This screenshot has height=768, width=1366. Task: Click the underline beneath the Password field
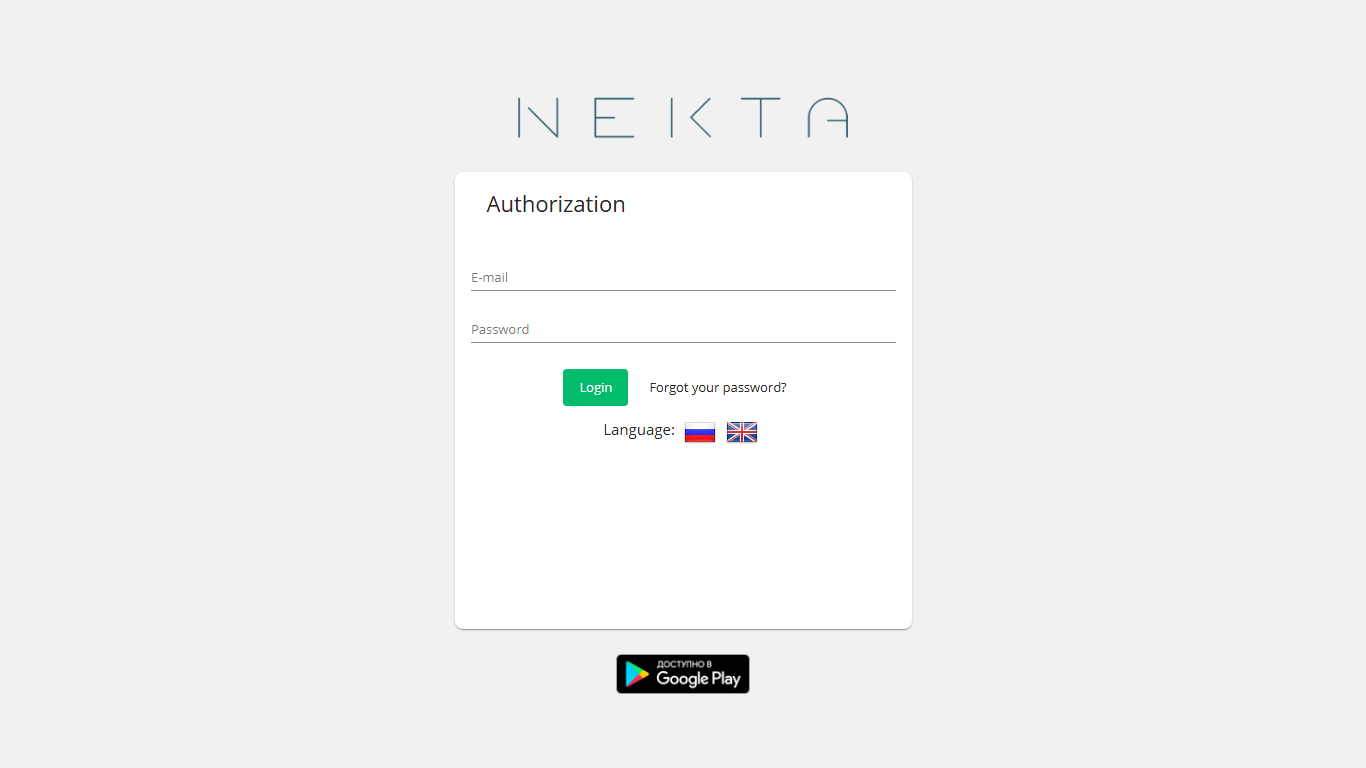tap(683, 342)
